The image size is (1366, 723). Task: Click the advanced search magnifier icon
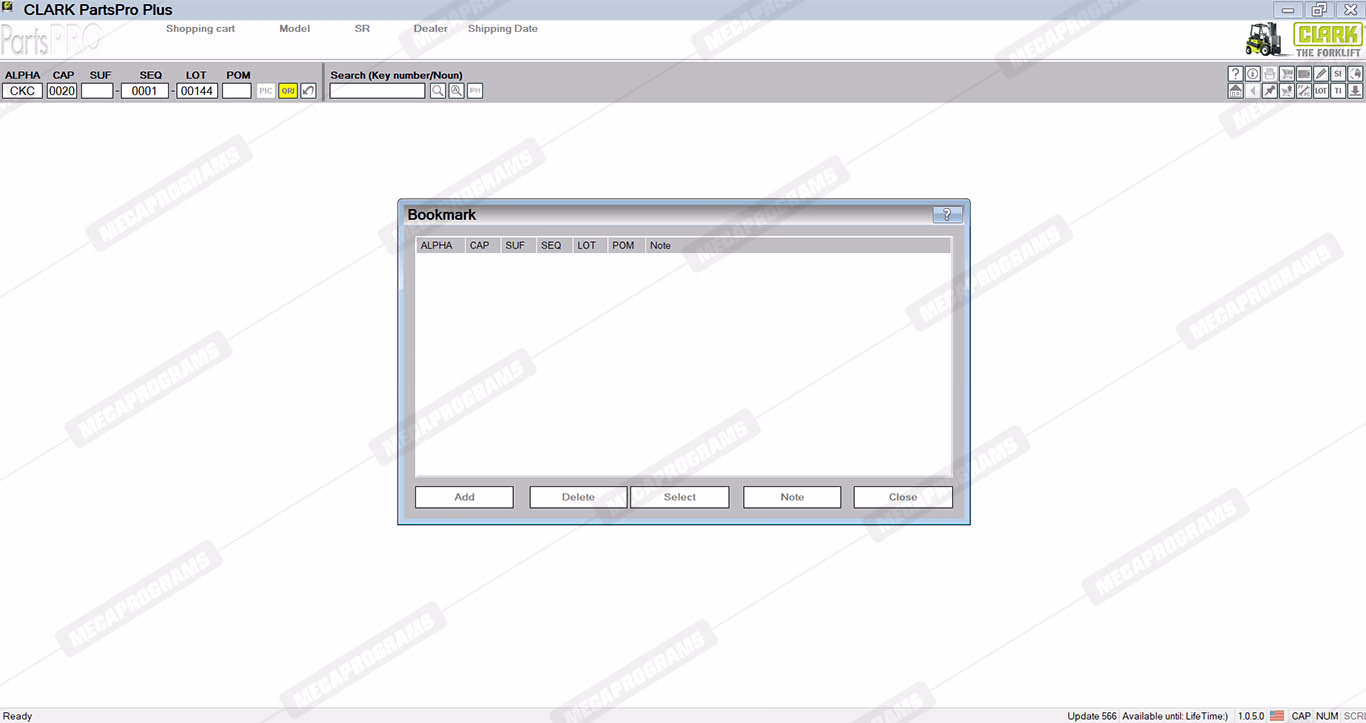(456, 91)
